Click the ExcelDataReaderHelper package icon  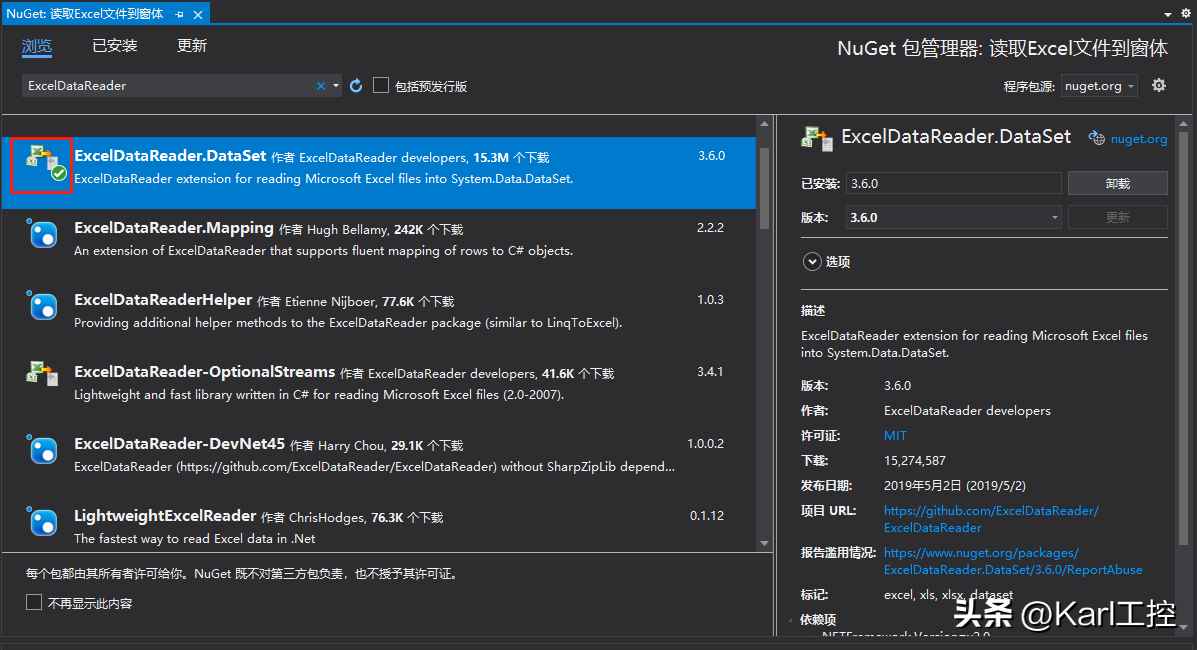43,306
